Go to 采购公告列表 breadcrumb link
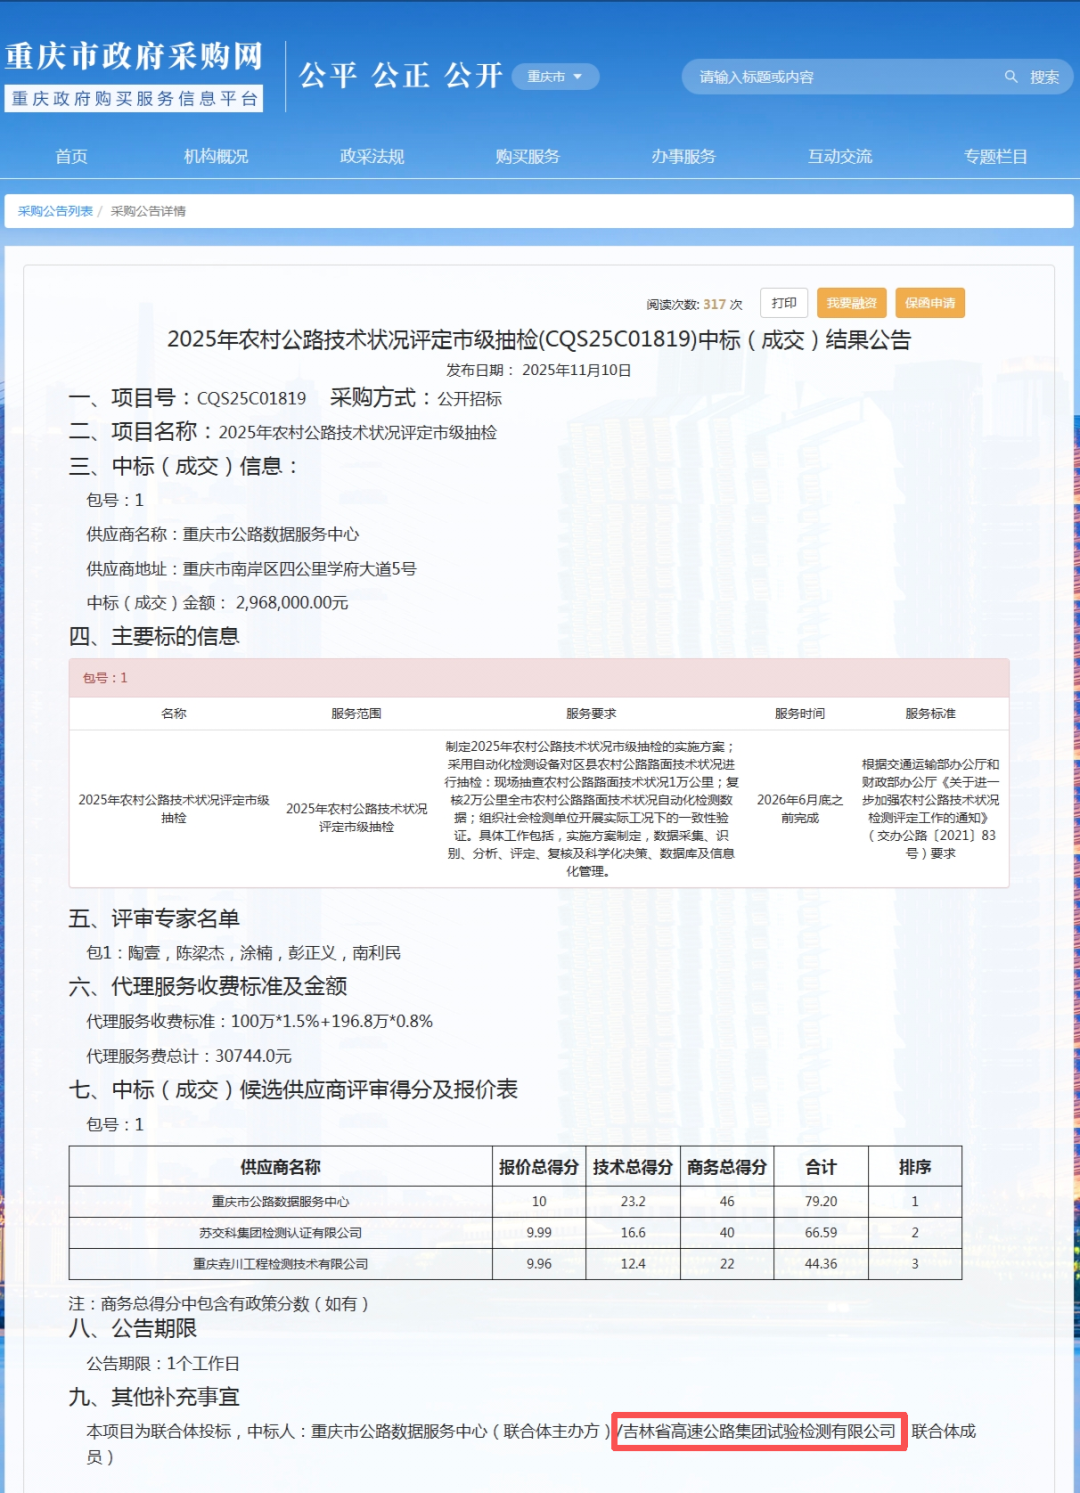 (x=55, y=211)
